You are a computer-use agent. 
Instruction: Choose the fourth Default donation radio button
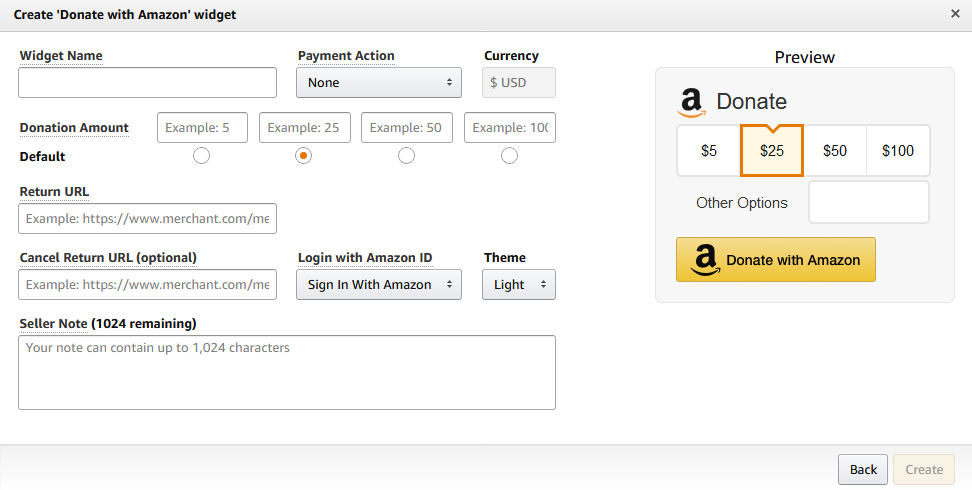(509, 155)
